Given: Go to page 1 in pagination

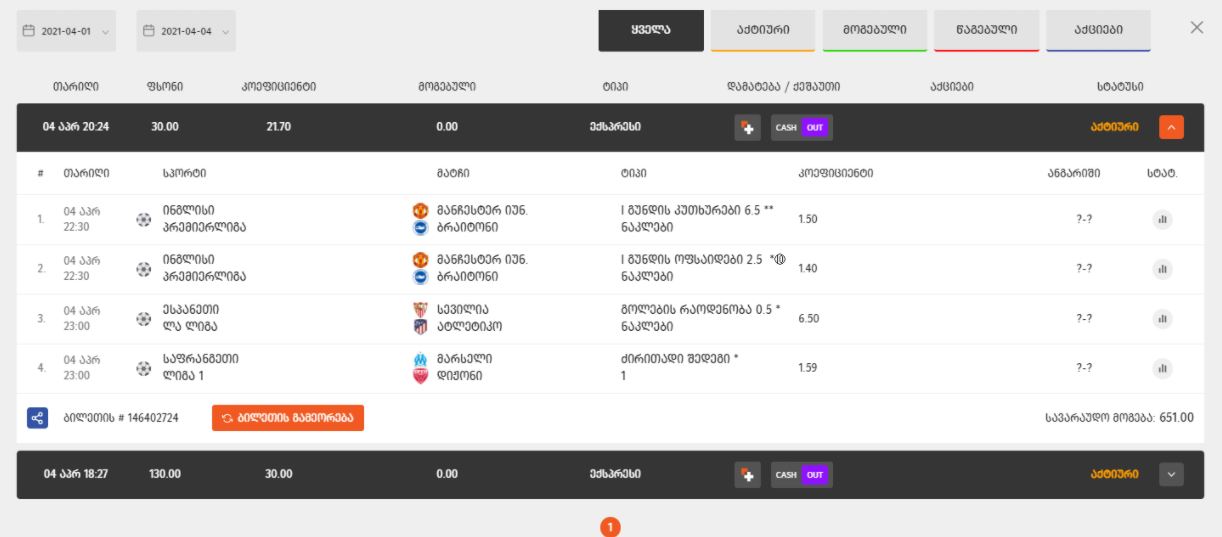Looking at the screenshot, I should (611, 525).
